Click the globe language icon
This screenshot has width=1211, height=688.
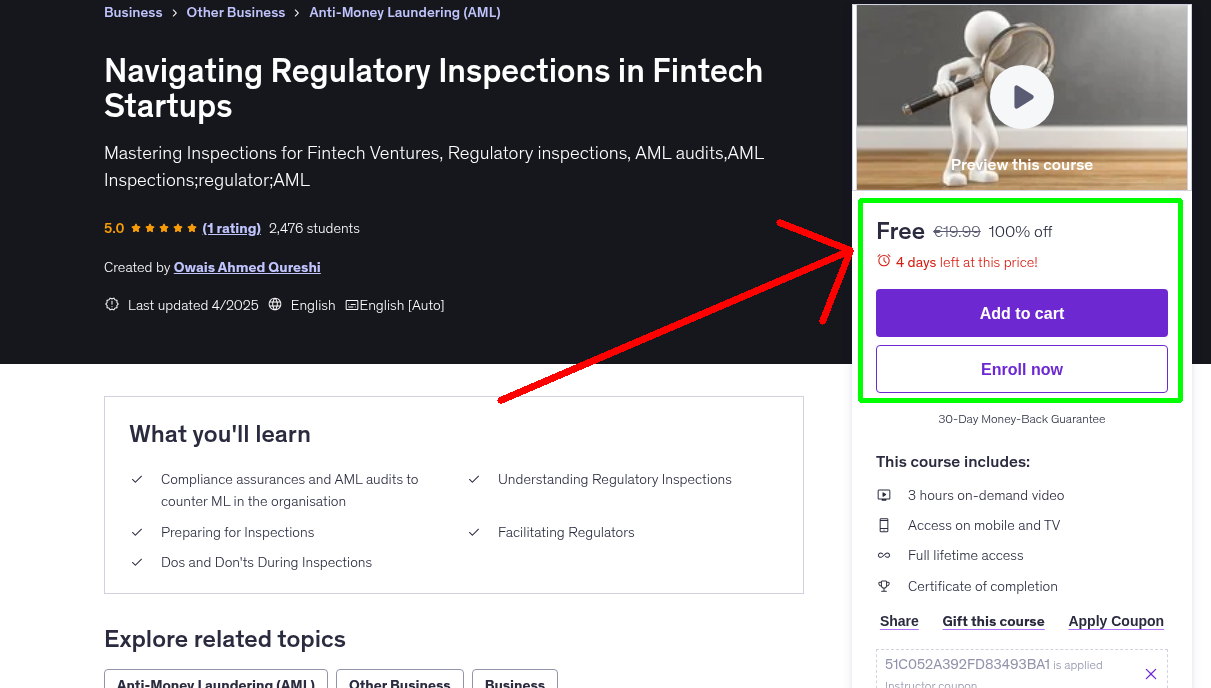point(276,305)
